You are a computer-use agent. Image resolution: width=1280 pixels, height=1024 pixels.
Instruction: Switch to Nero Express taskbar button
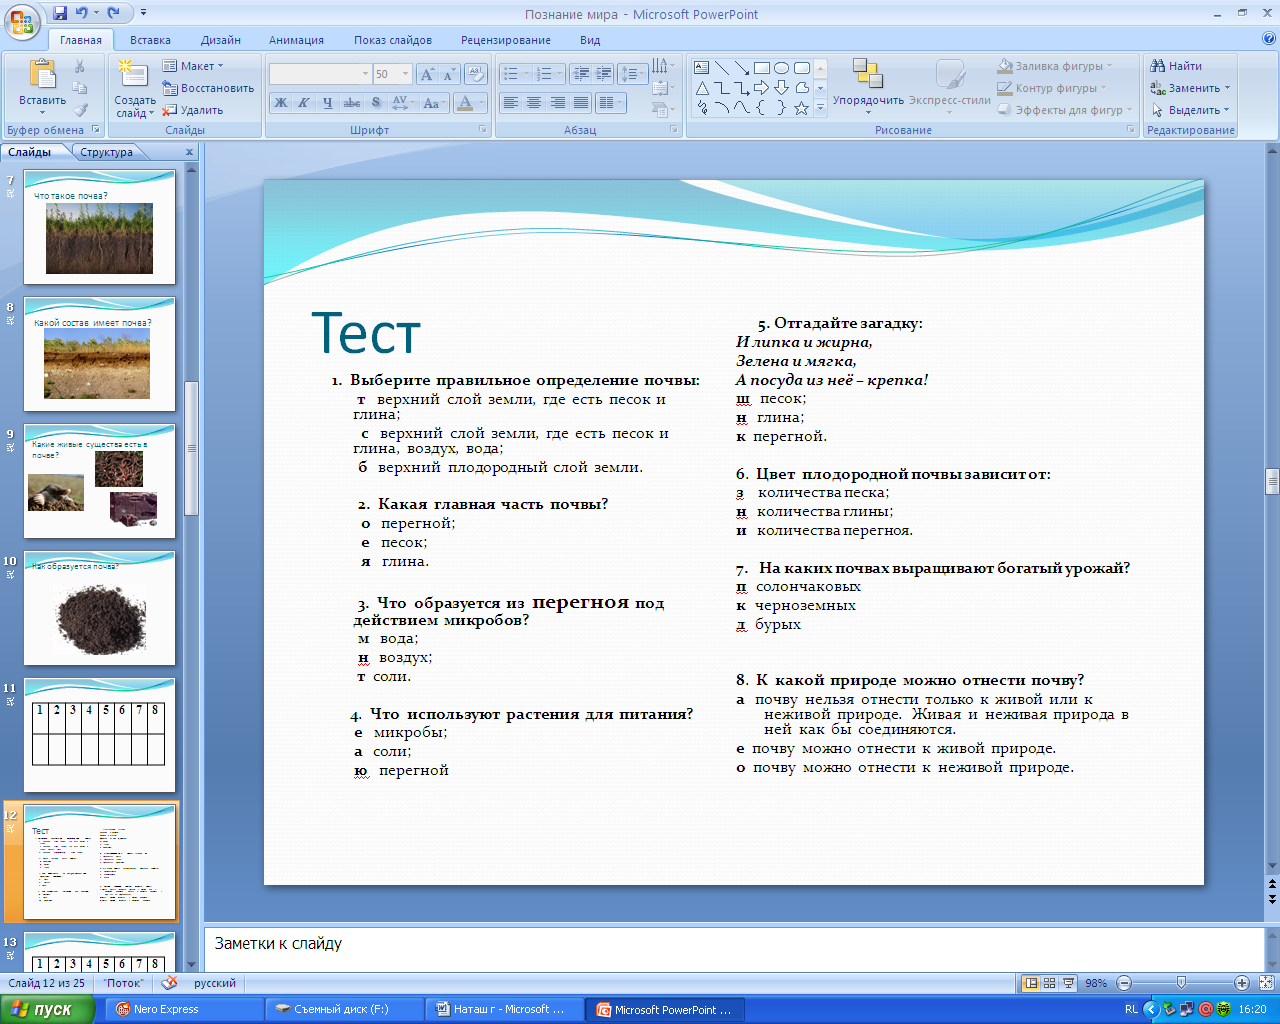tap(182, 1009)
